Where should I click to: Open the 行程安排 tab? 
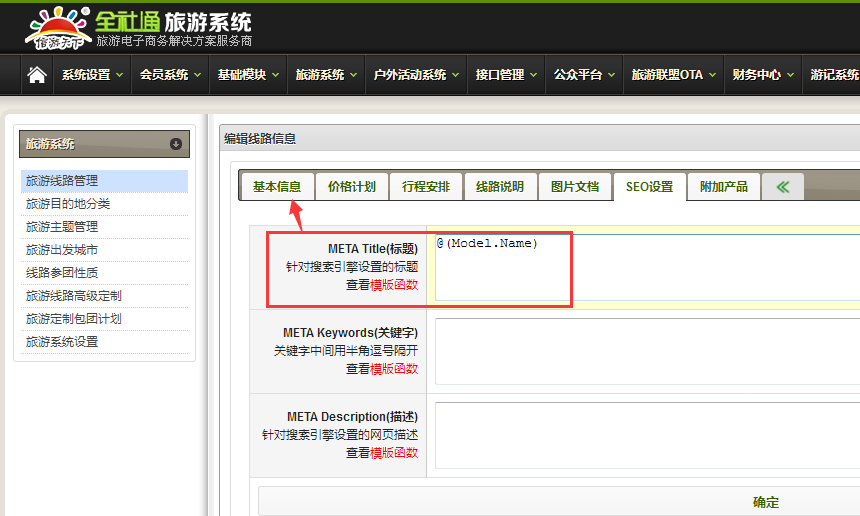pos(426,187)
